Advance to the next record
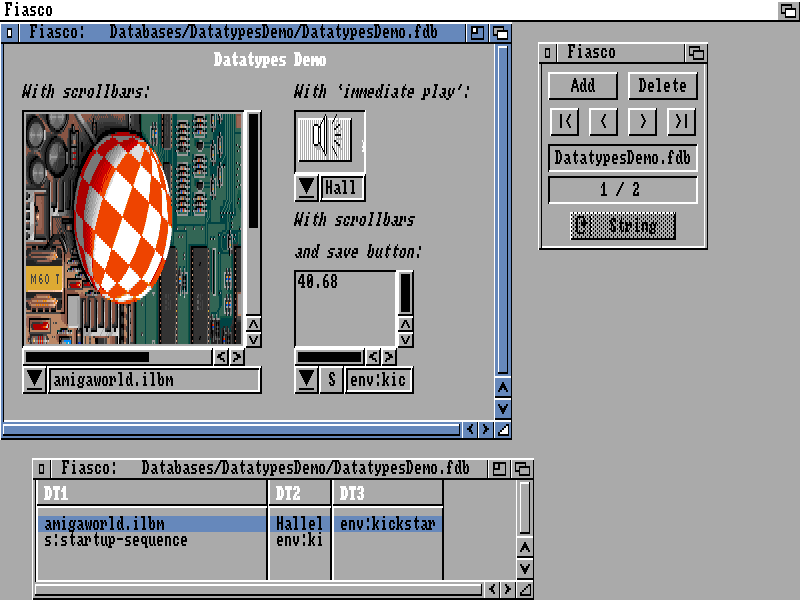 click(x=642, y=122)
